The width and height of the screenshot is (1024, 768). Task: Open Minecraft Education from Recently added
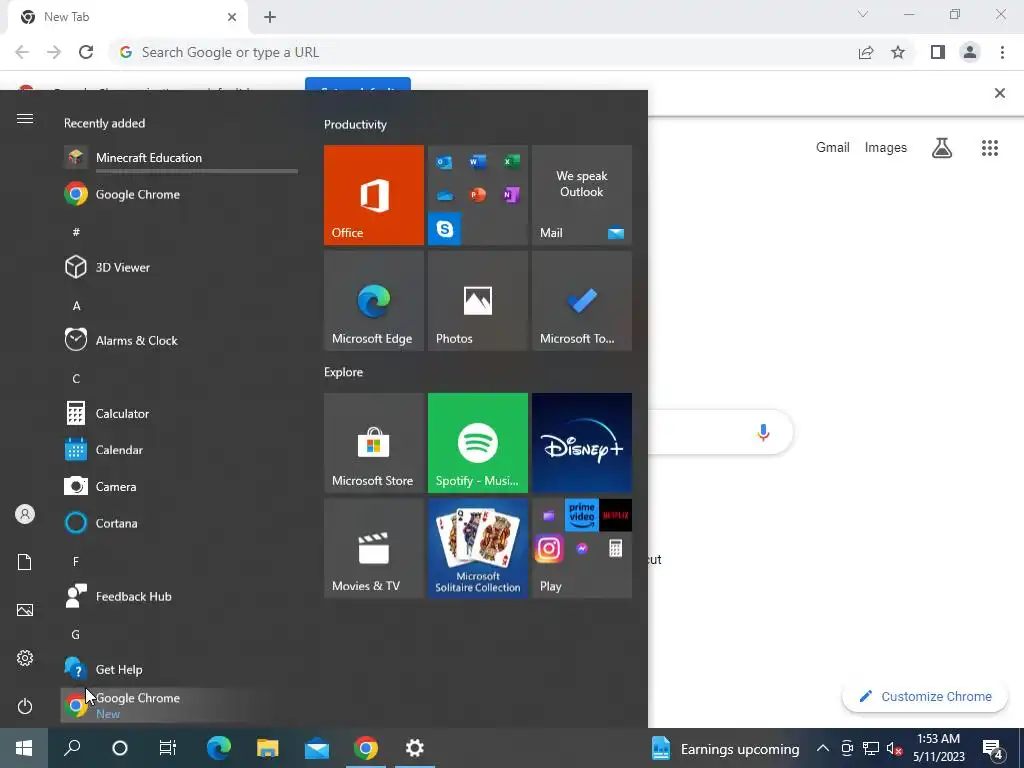180,157
